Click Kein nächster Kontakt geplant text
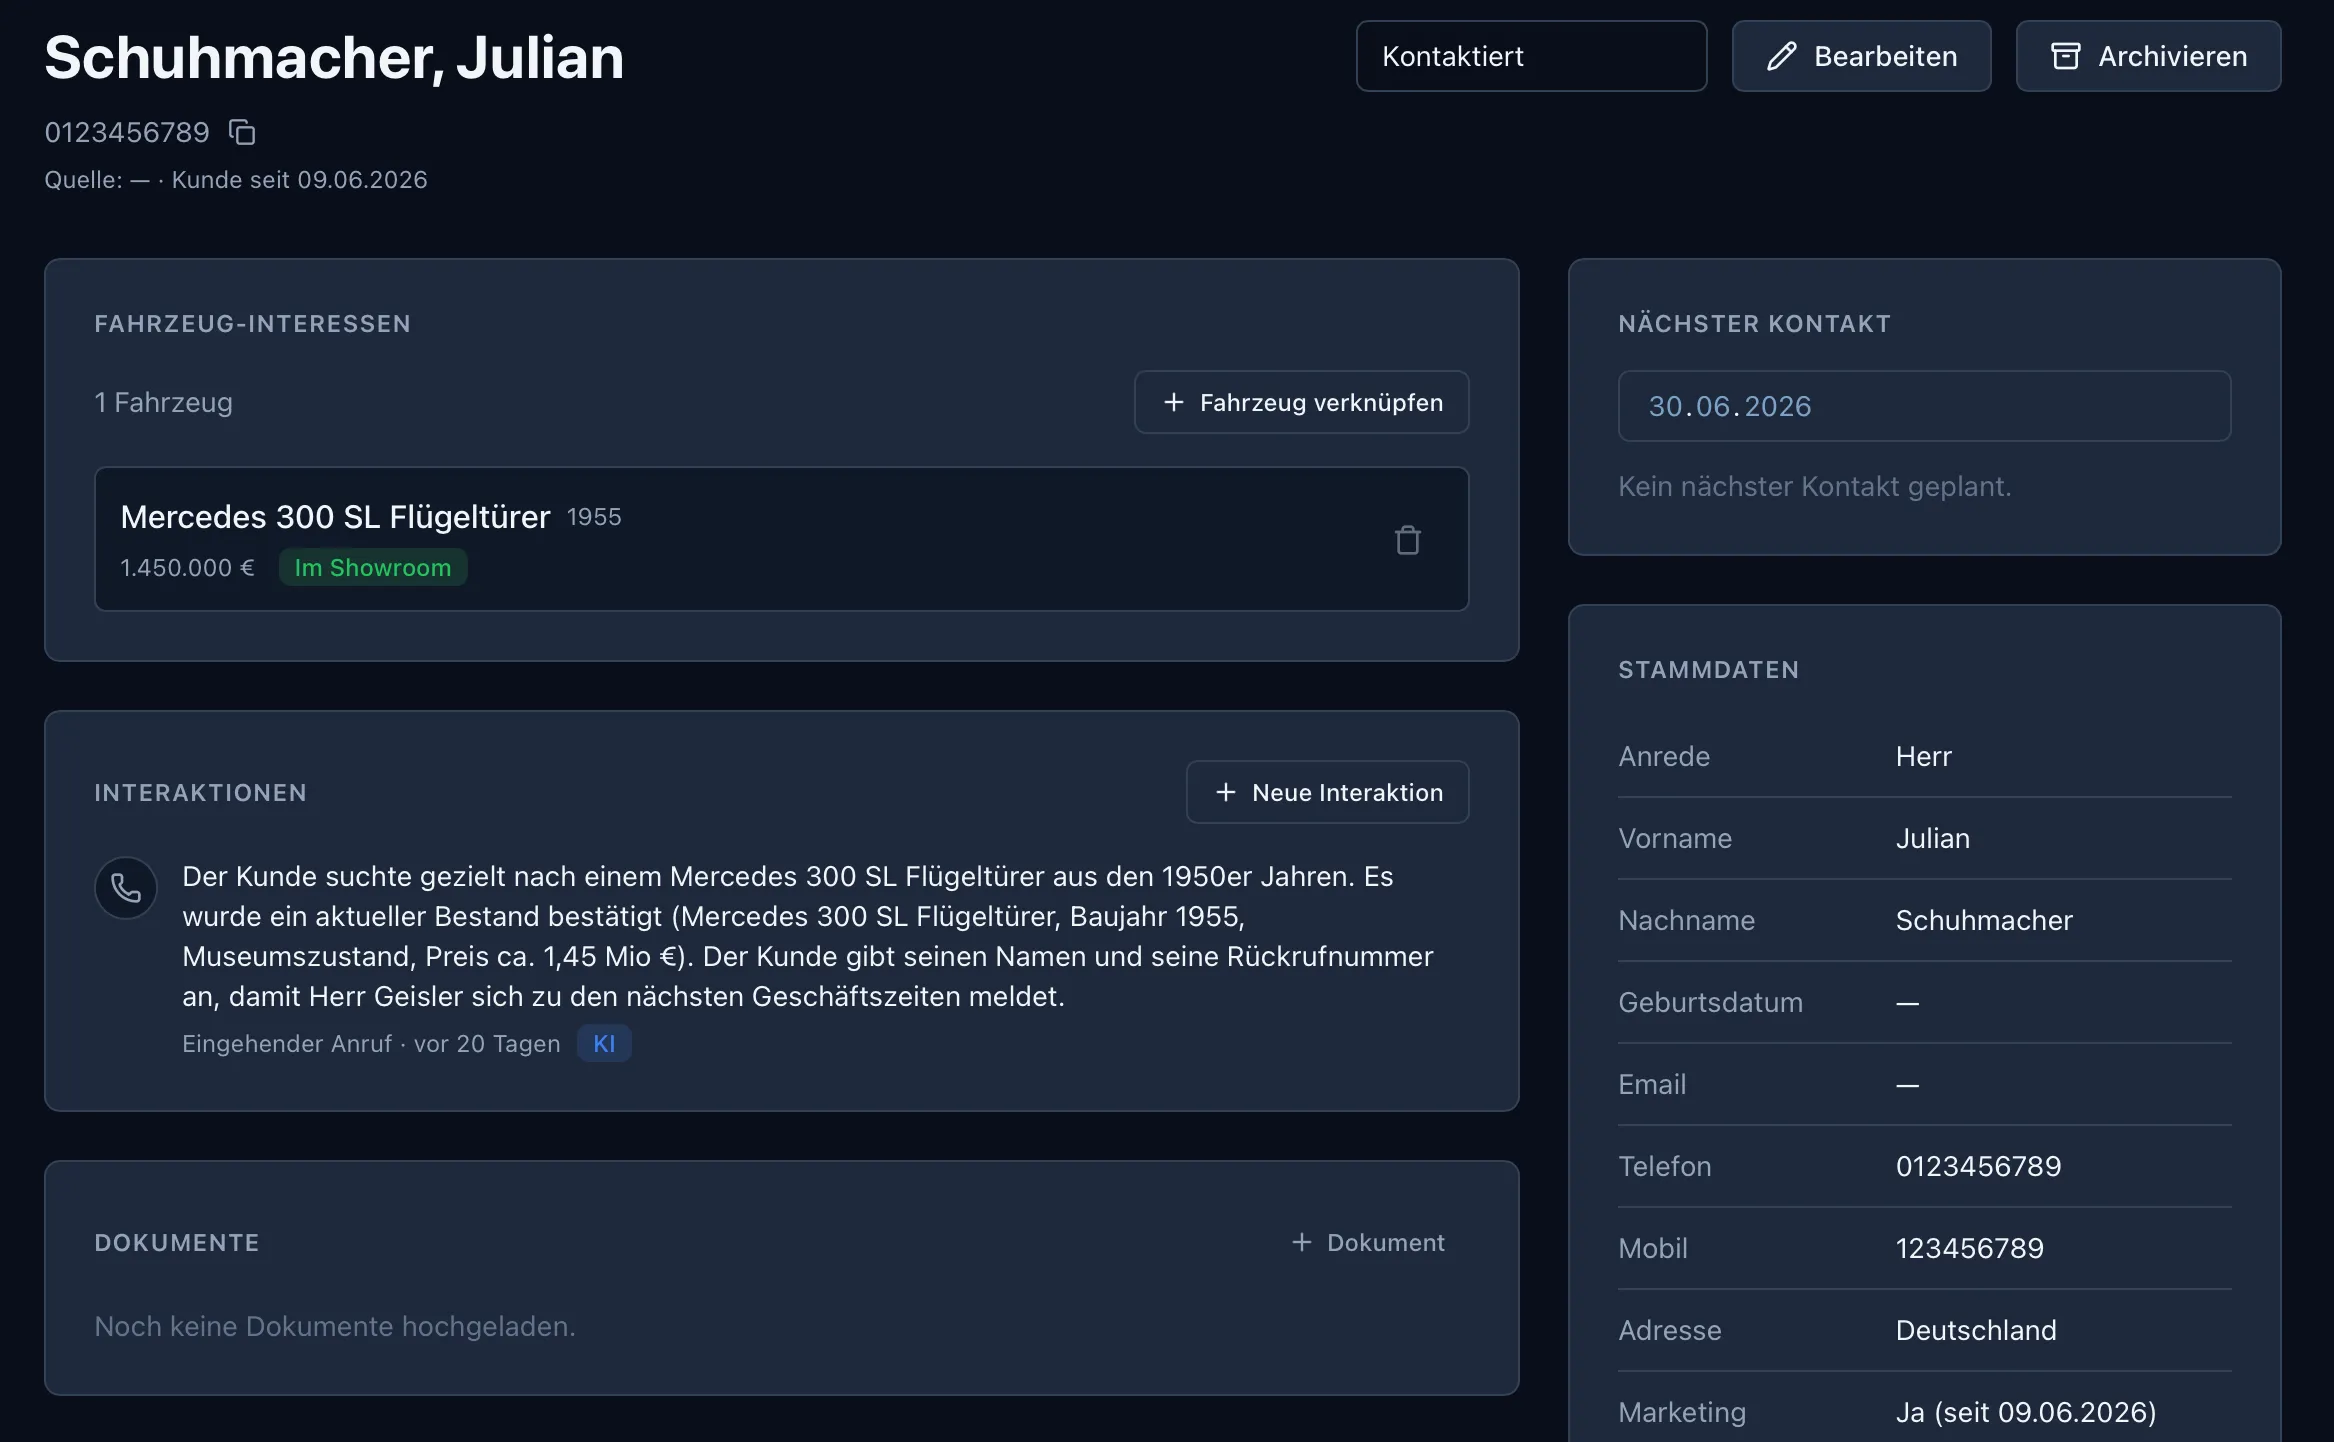2334x1442 pixels. click(1814, 486)
